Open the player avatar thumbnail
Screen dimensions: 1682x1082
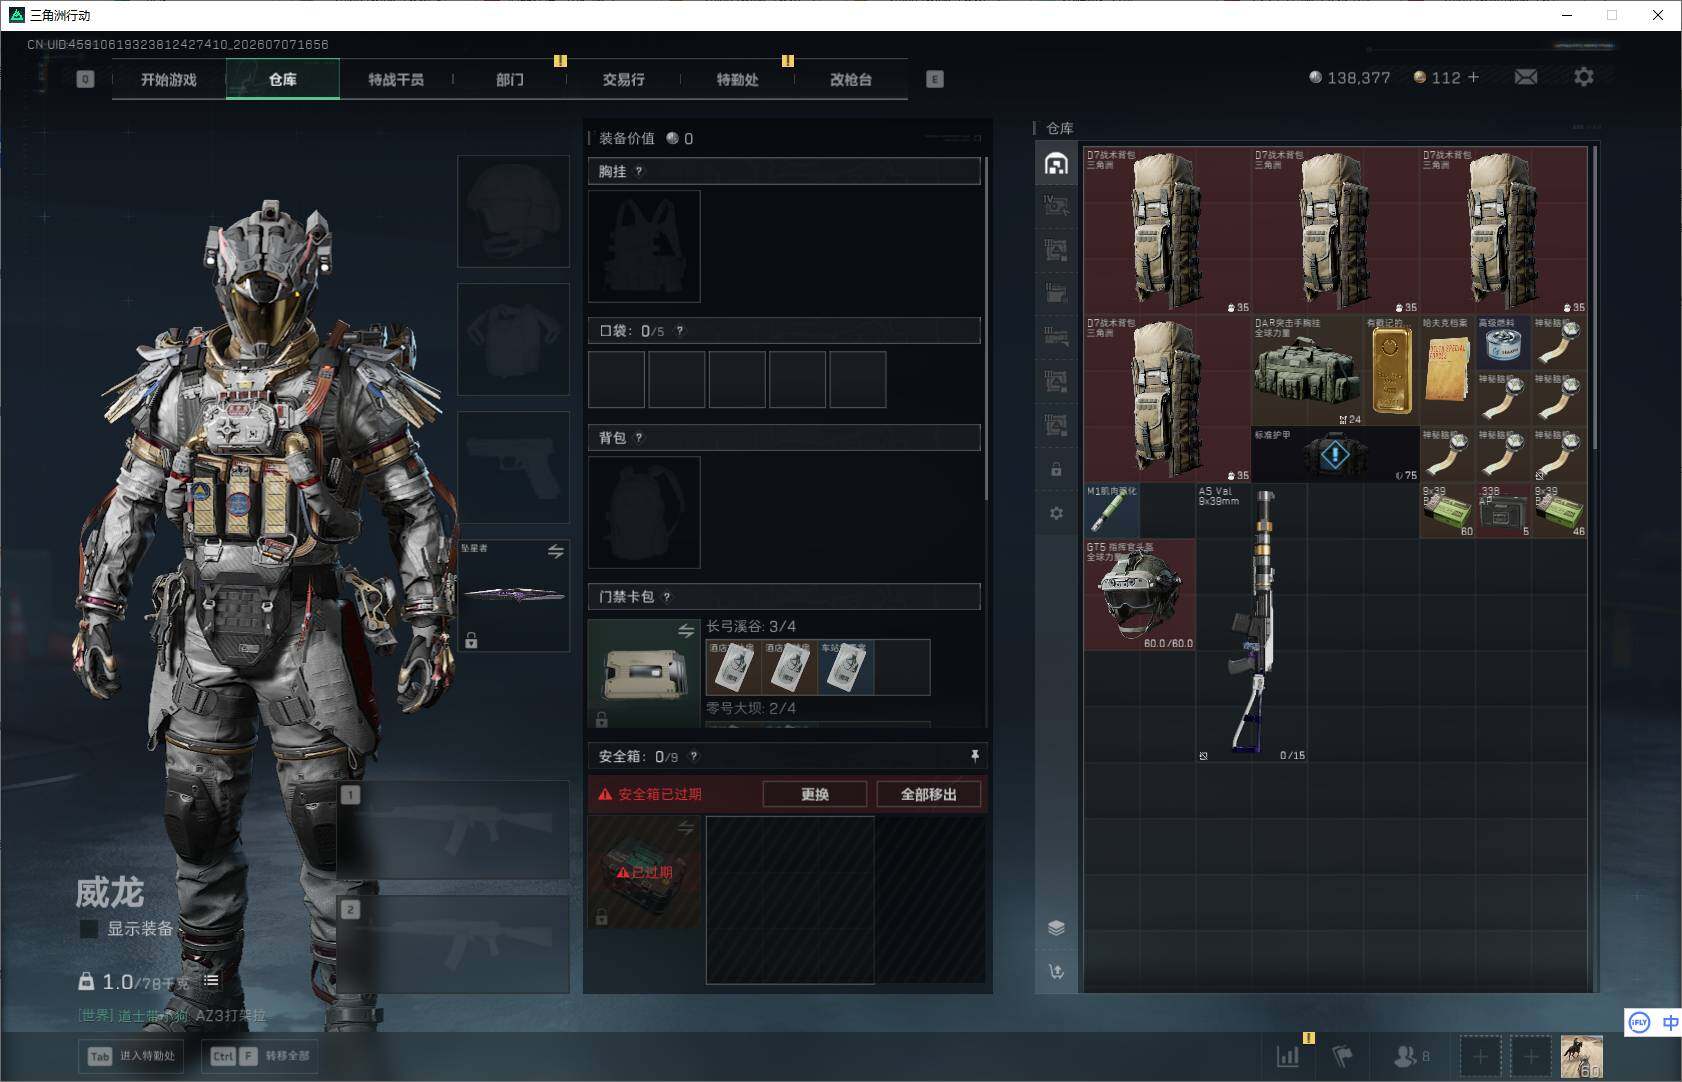click(x=1582, y=1057)
